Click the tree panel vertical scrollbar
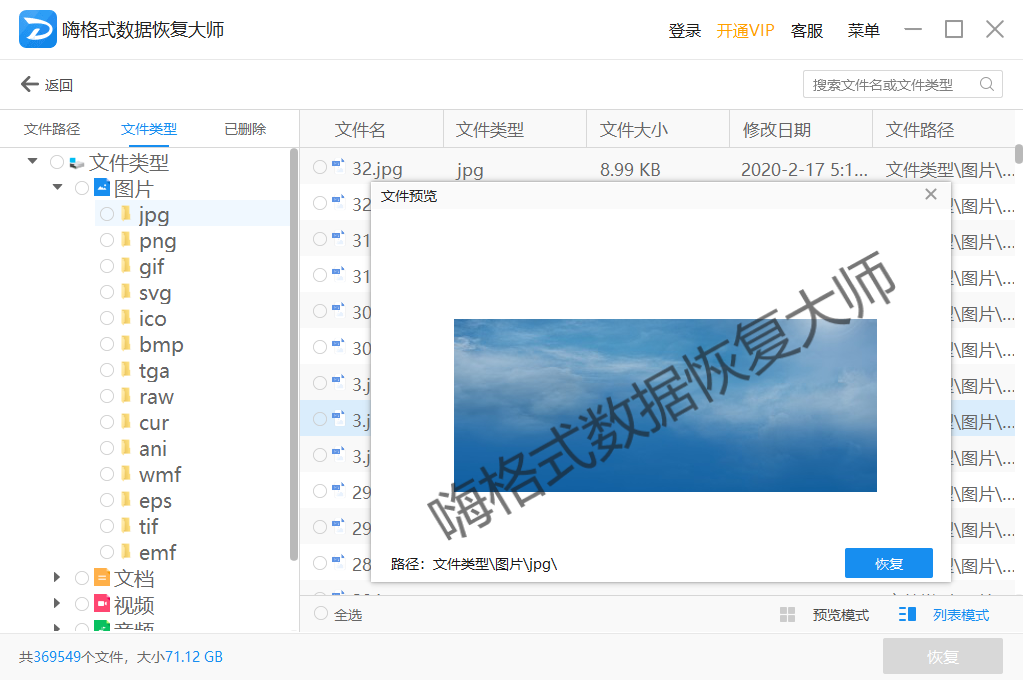Viewport: 1023px width, 680px height. 294,354
